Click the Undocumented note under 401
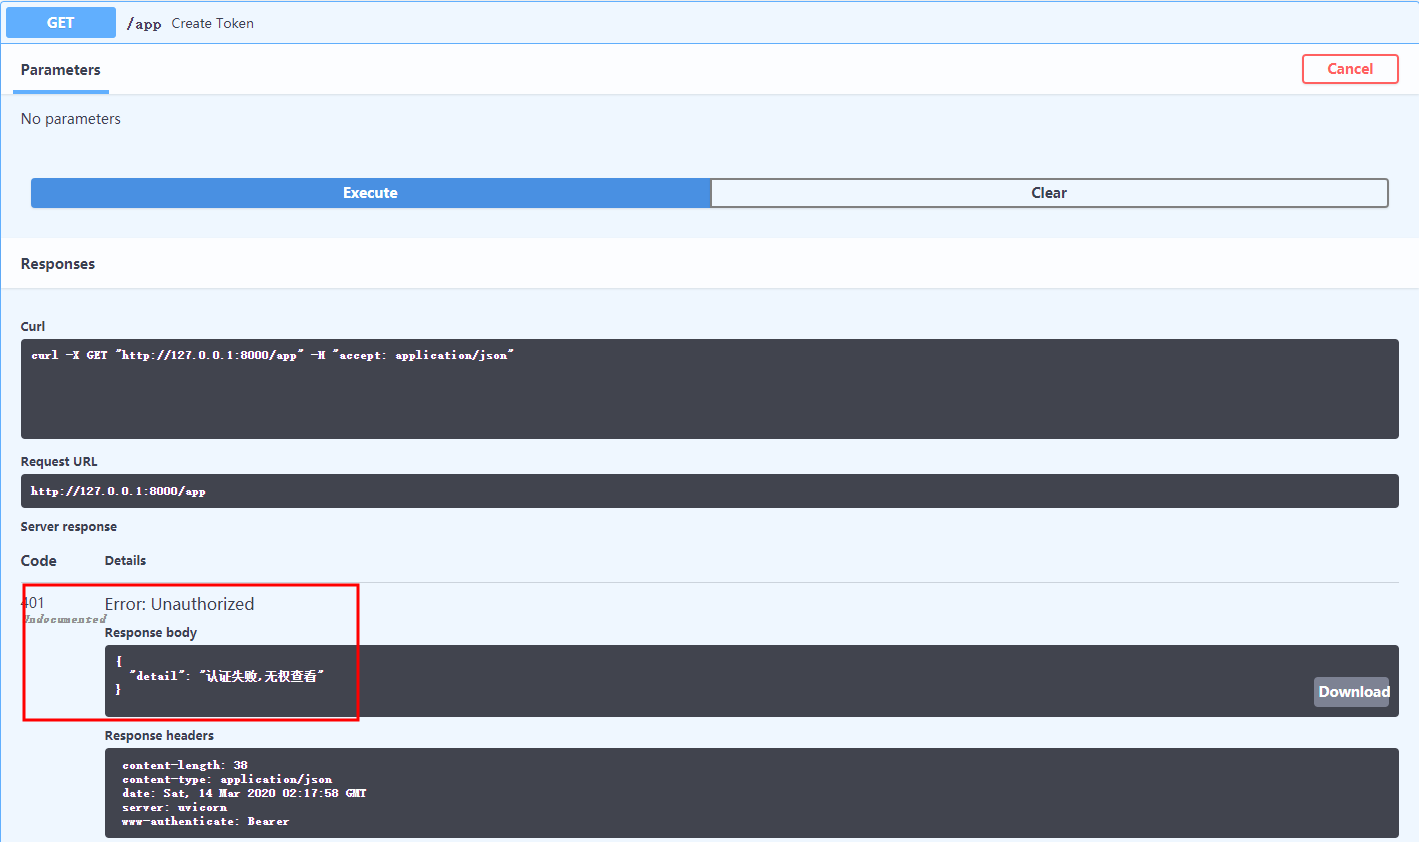The height and width of the screenshot is (842, 1419). pyautogui.click(x=65, y=619)
